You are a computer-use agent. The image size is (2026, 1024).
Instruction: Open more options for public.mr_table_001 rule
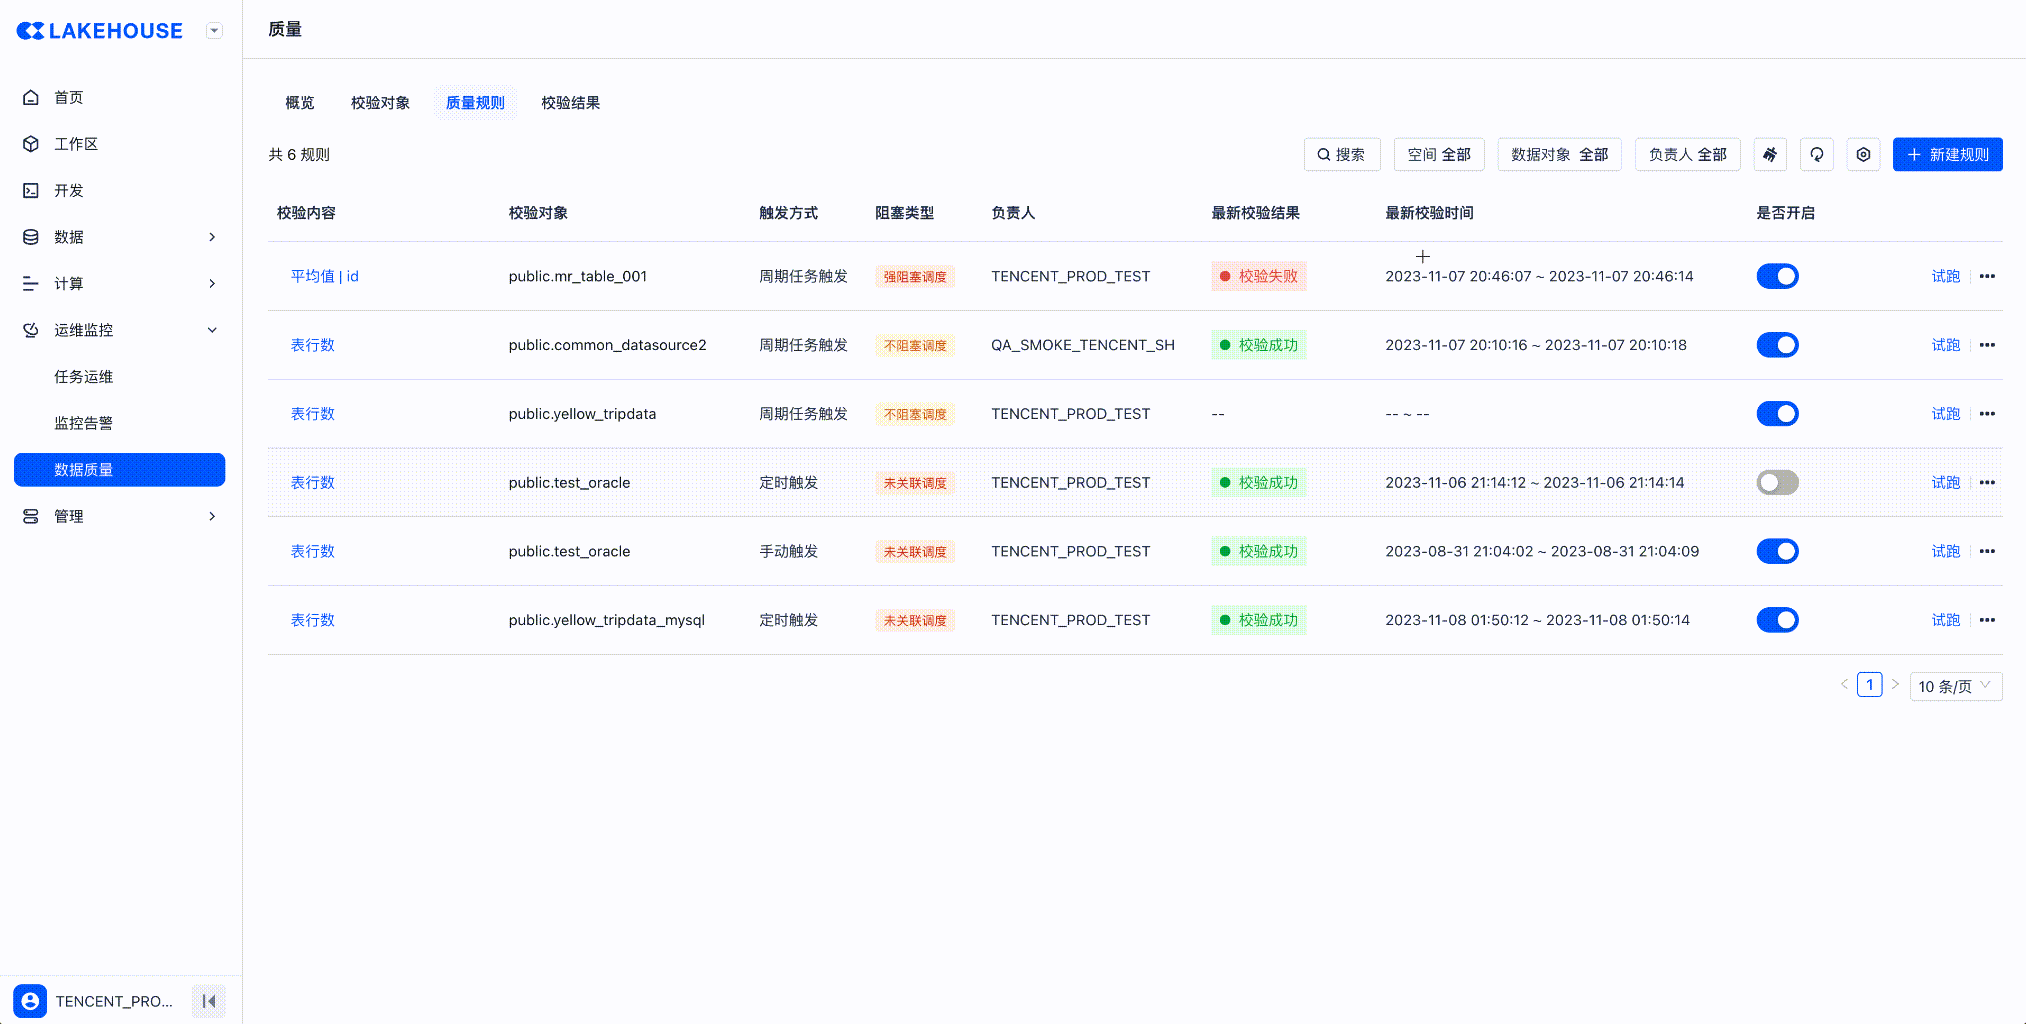[1987, 277]
